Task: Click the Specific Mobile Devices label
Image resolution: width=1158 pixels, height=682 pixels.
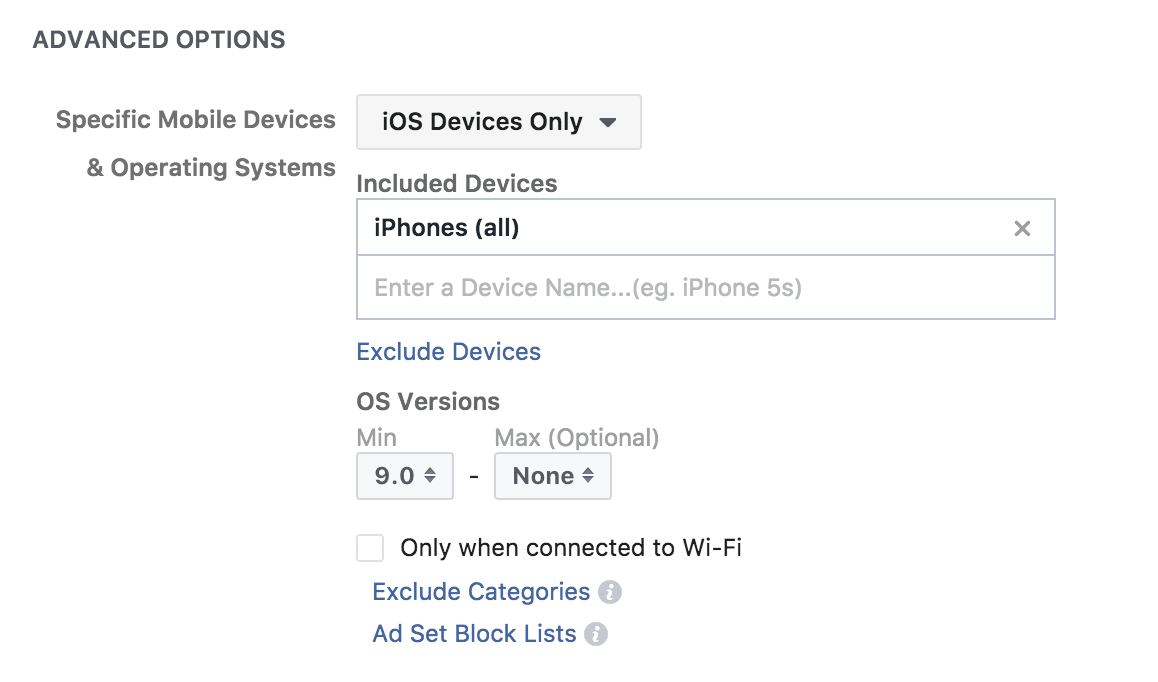Action: pyautogui.click(x=196, y=120)
